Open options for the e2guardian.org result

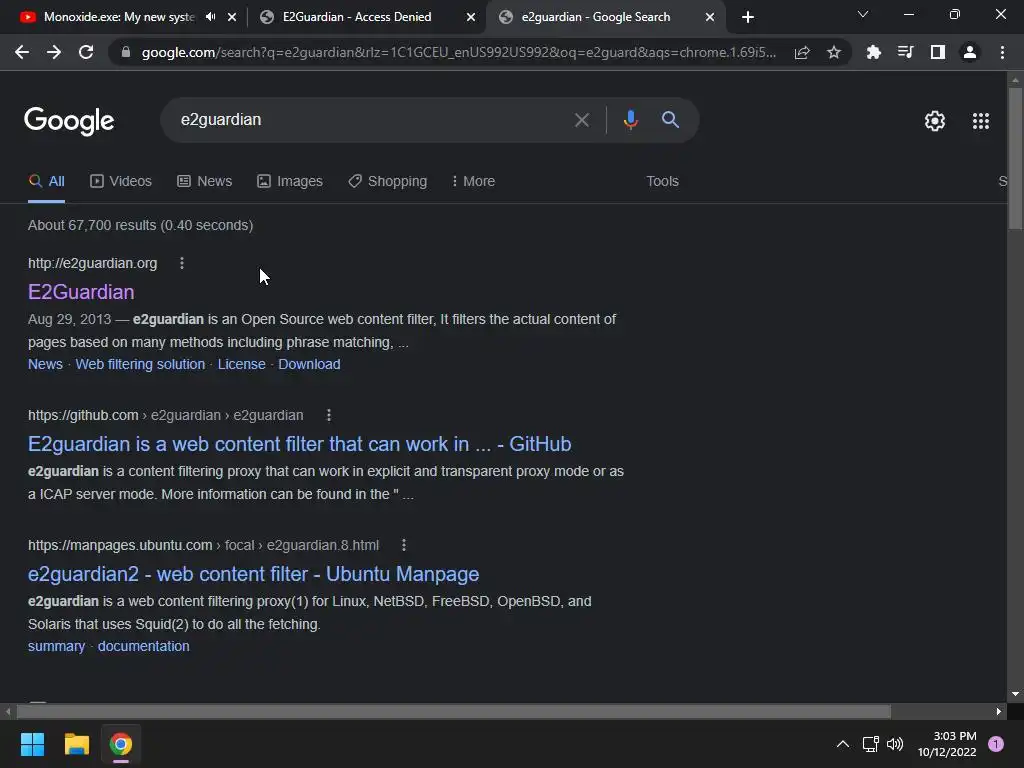click(x=182, y=263)
